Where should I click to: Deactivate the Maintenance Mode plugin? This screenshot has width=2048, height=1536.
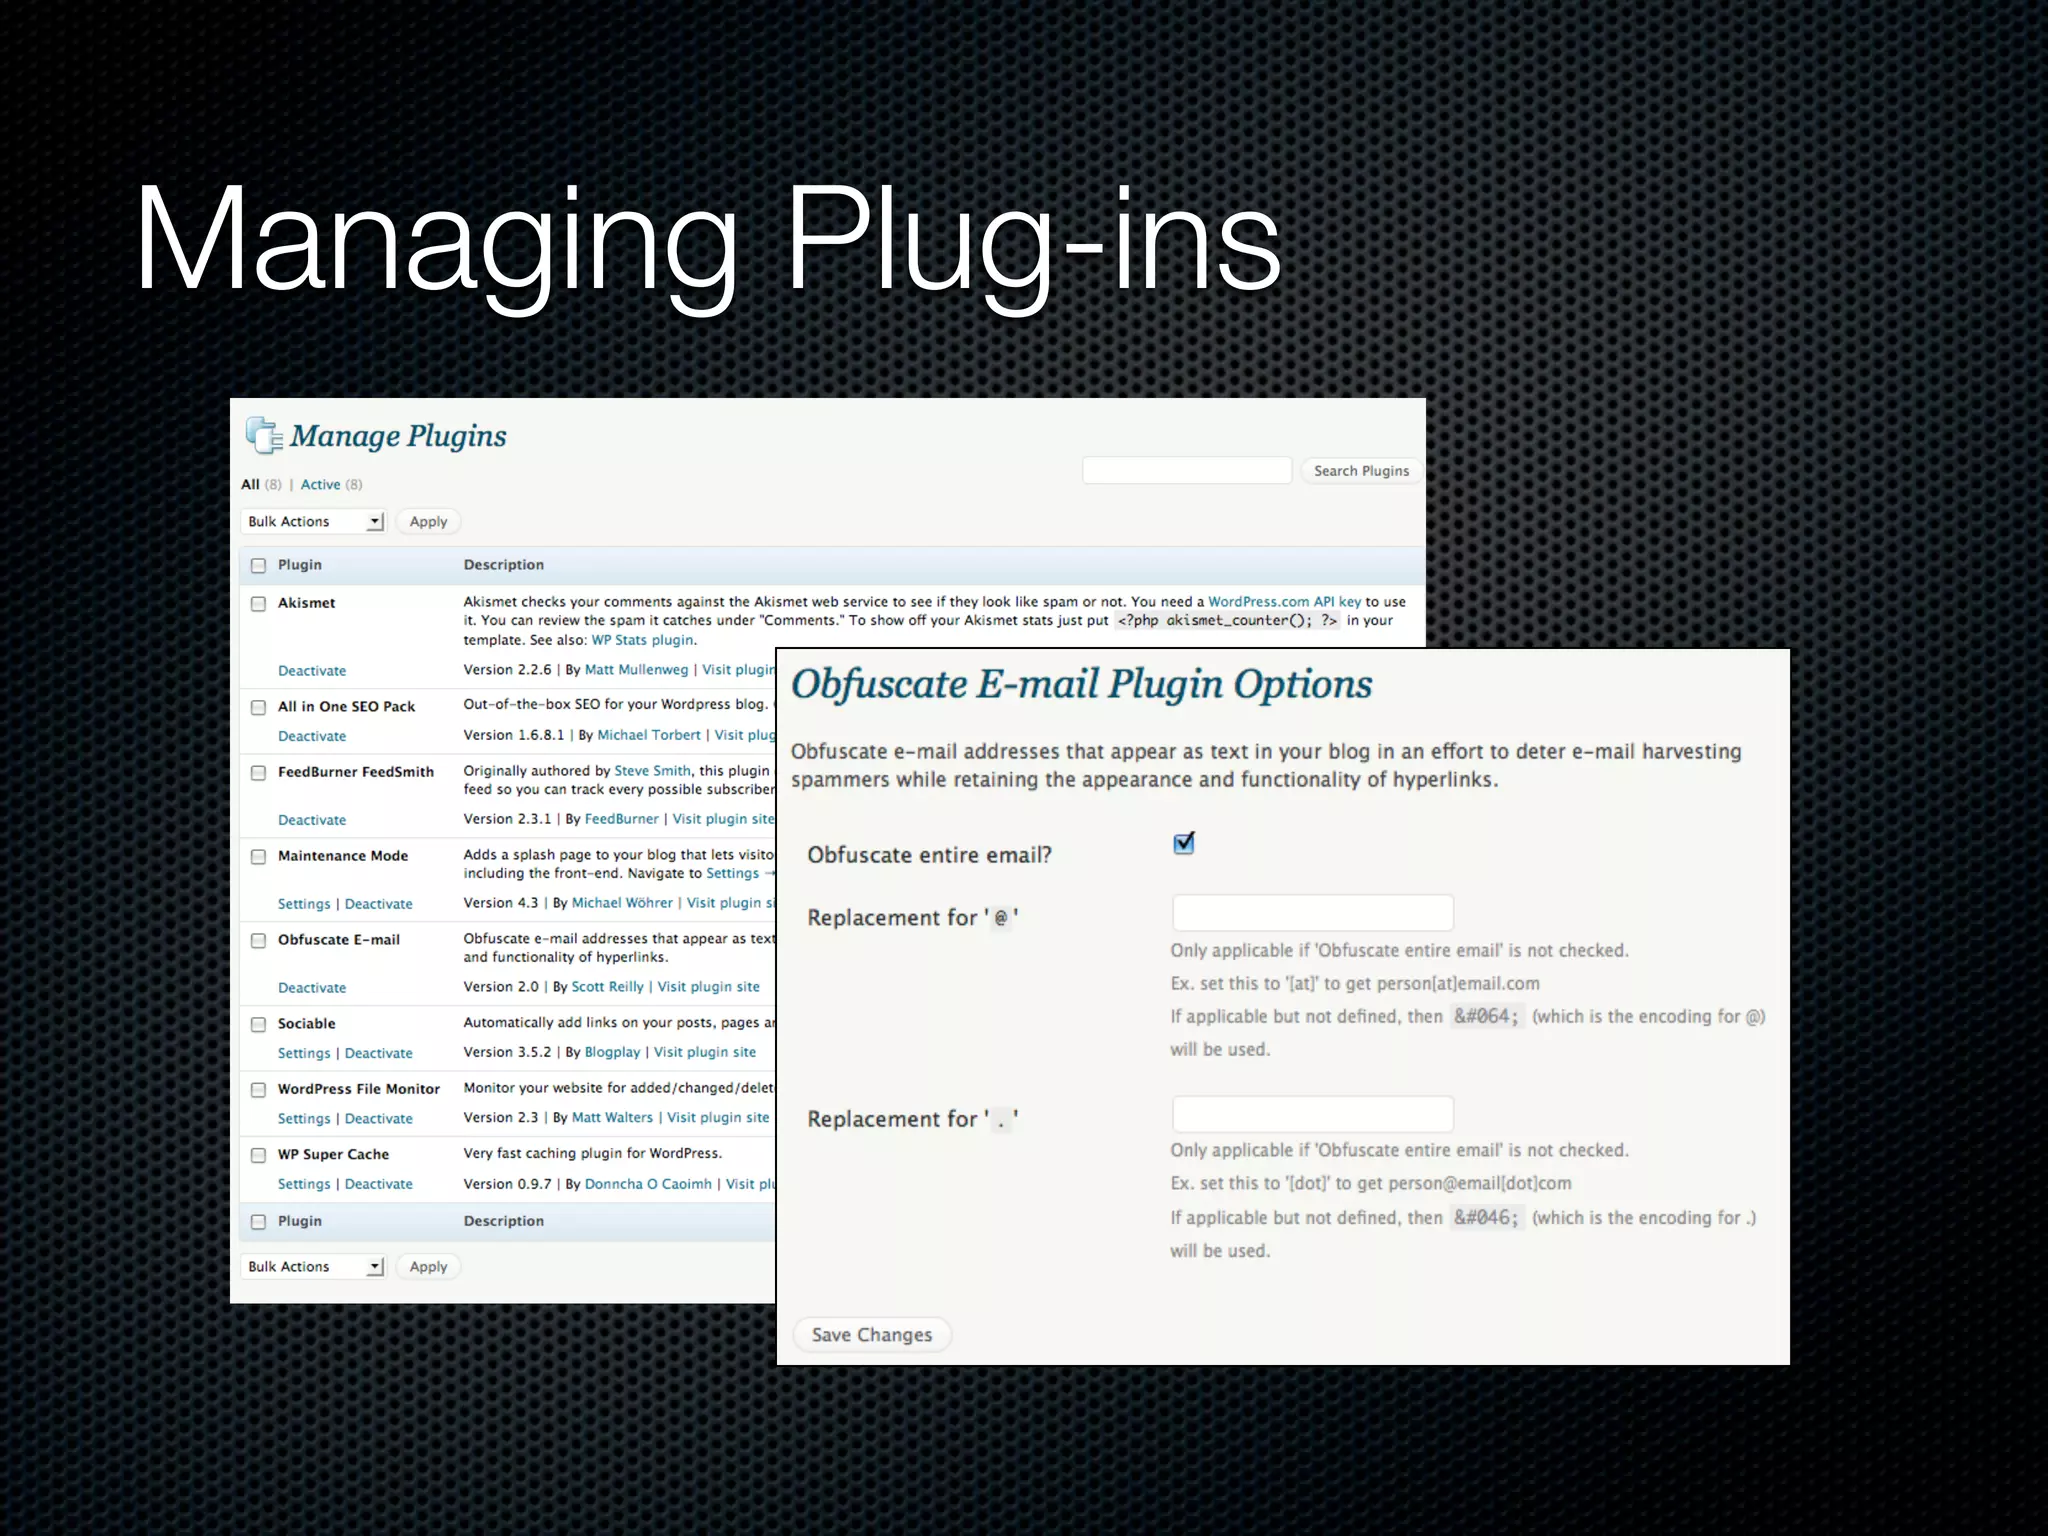point(379,904)
